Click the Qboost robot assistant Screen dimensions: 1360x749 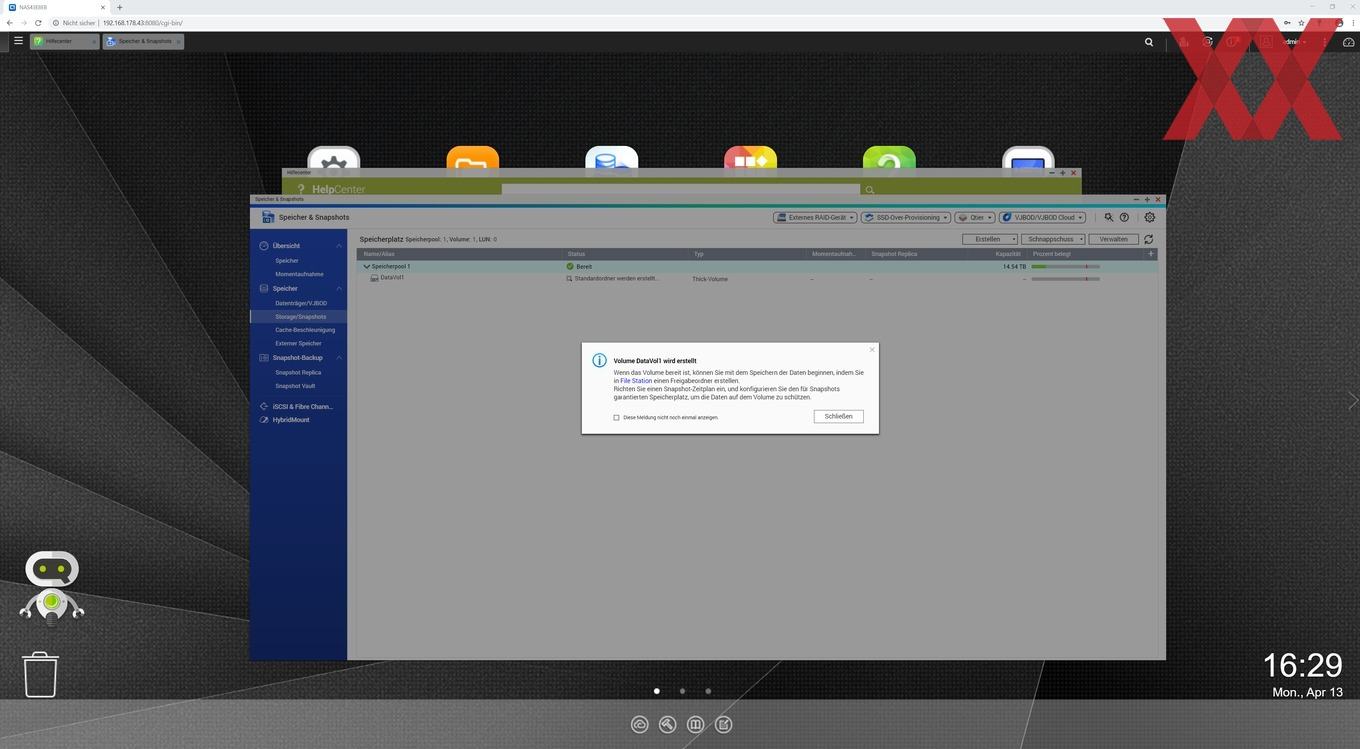coord(51,588)
